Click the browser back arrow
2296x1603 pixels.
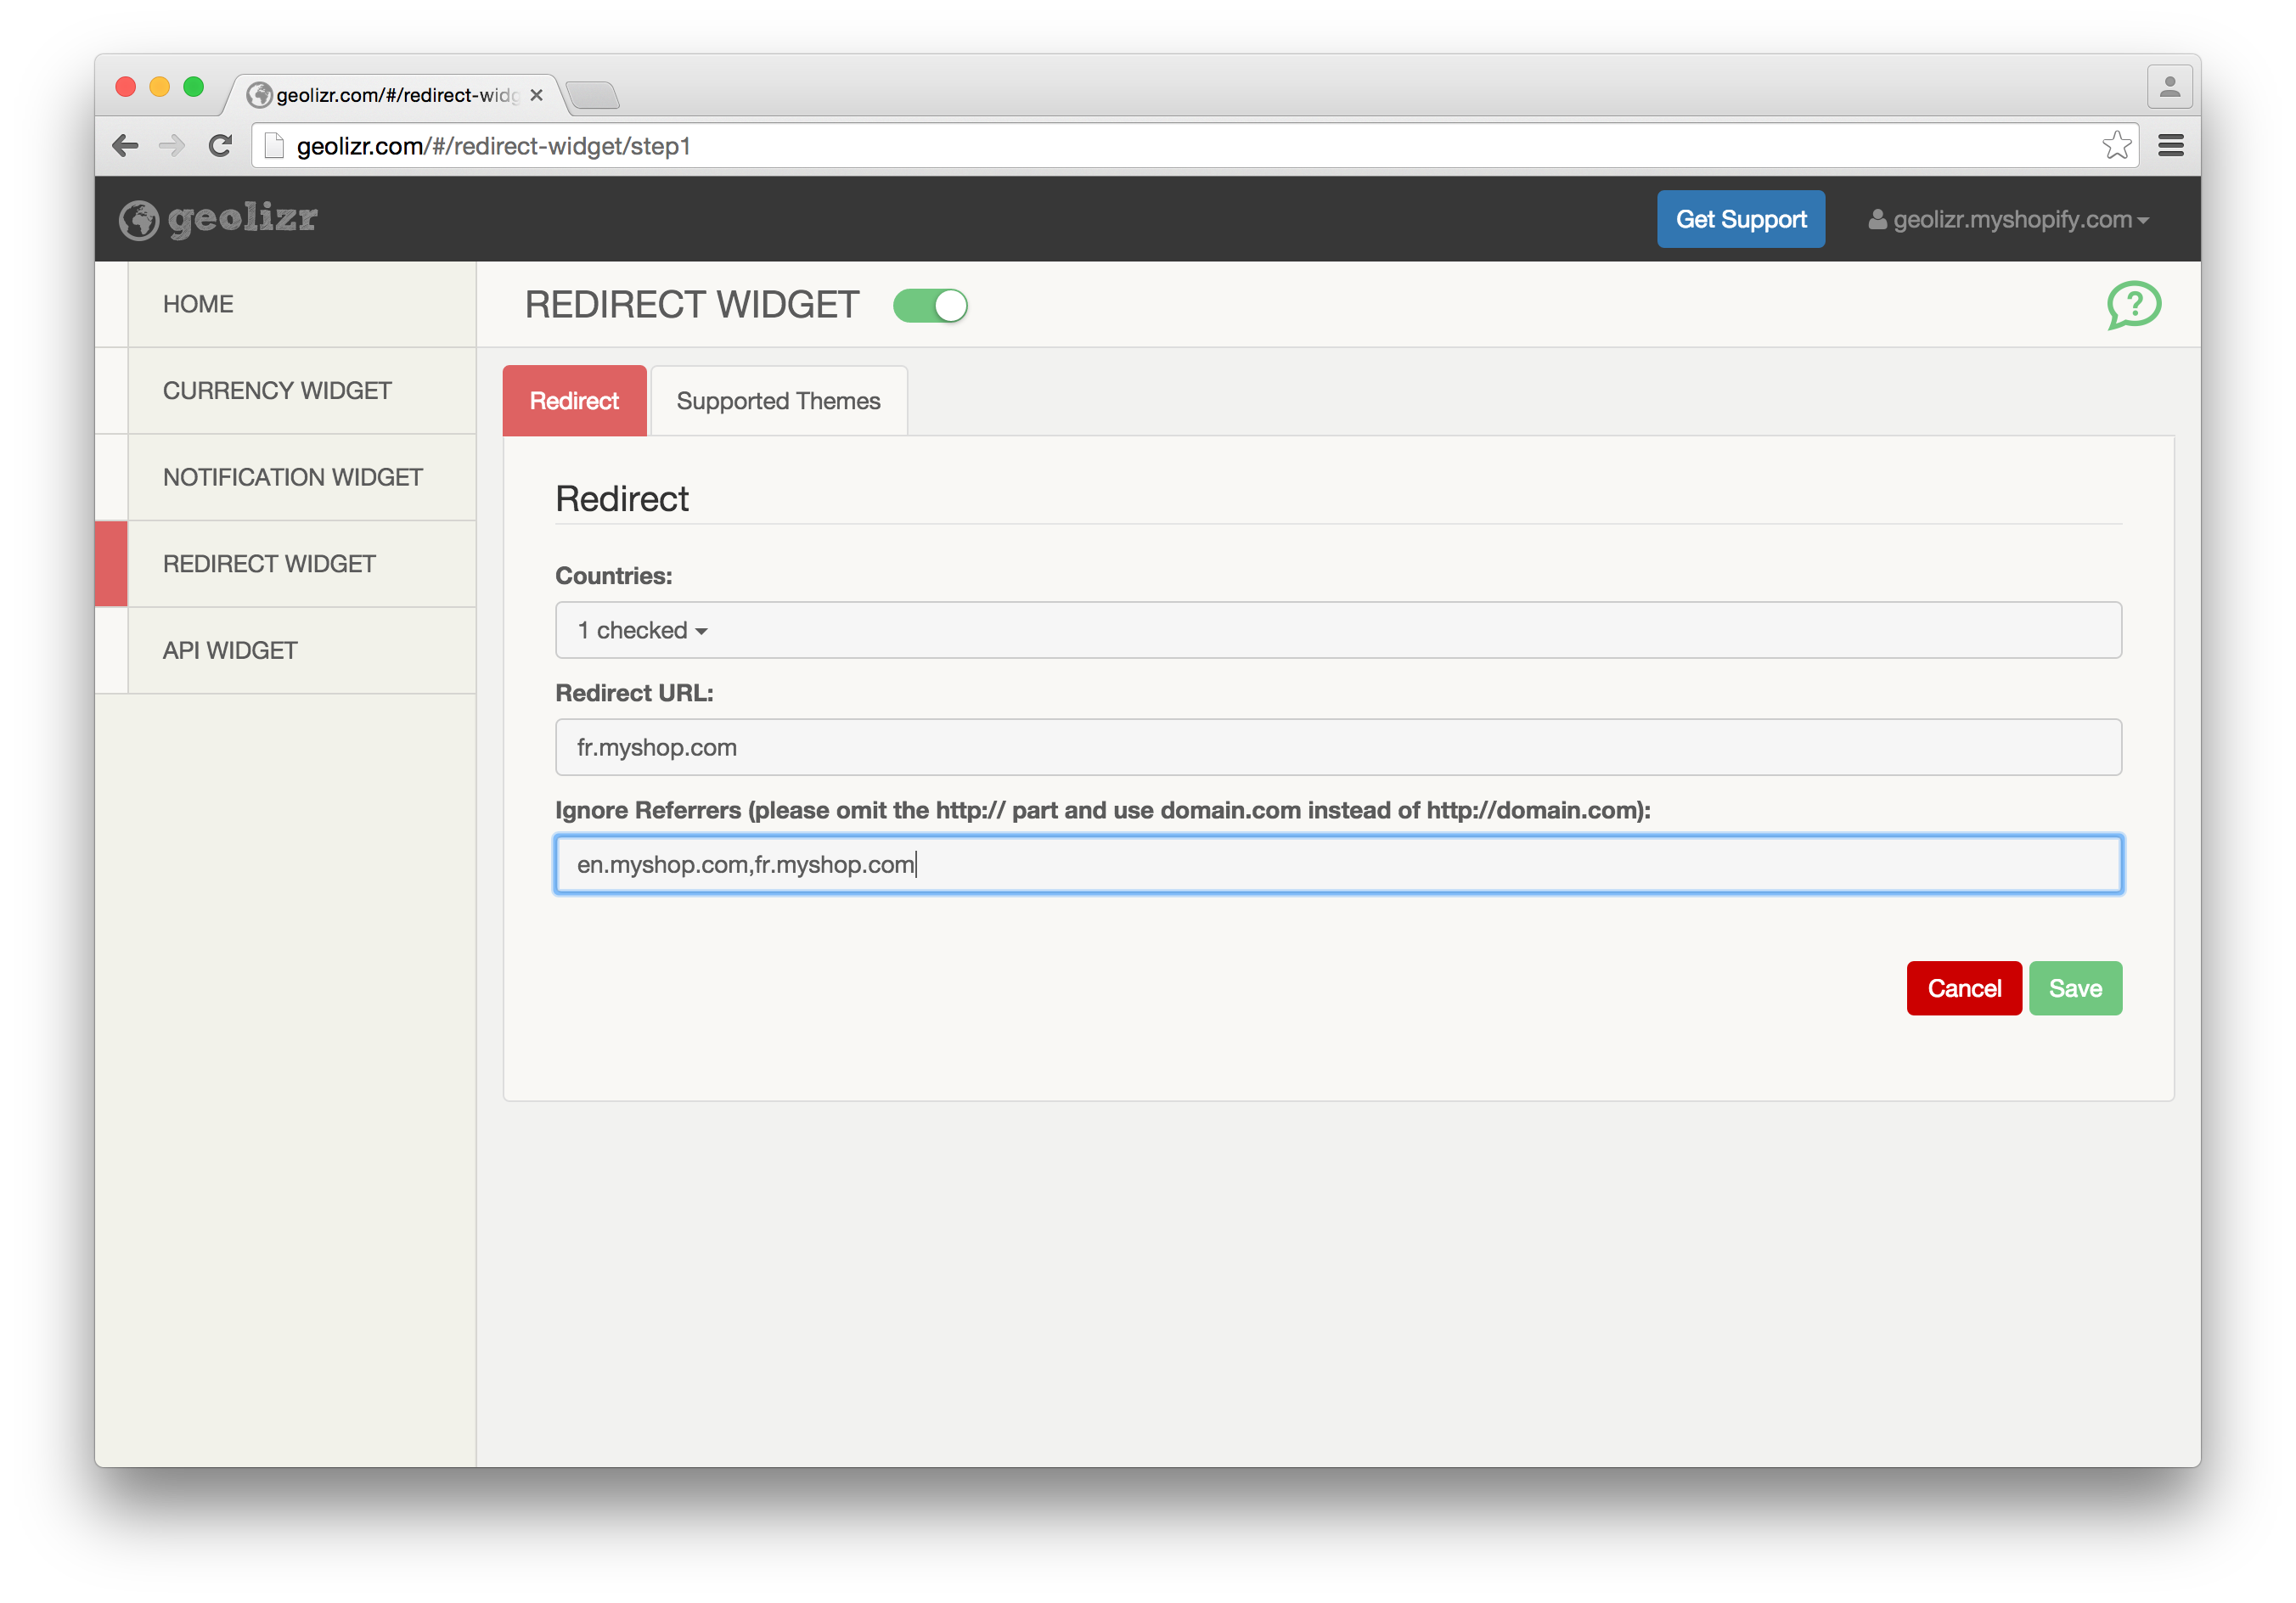(x=126, y=146)
